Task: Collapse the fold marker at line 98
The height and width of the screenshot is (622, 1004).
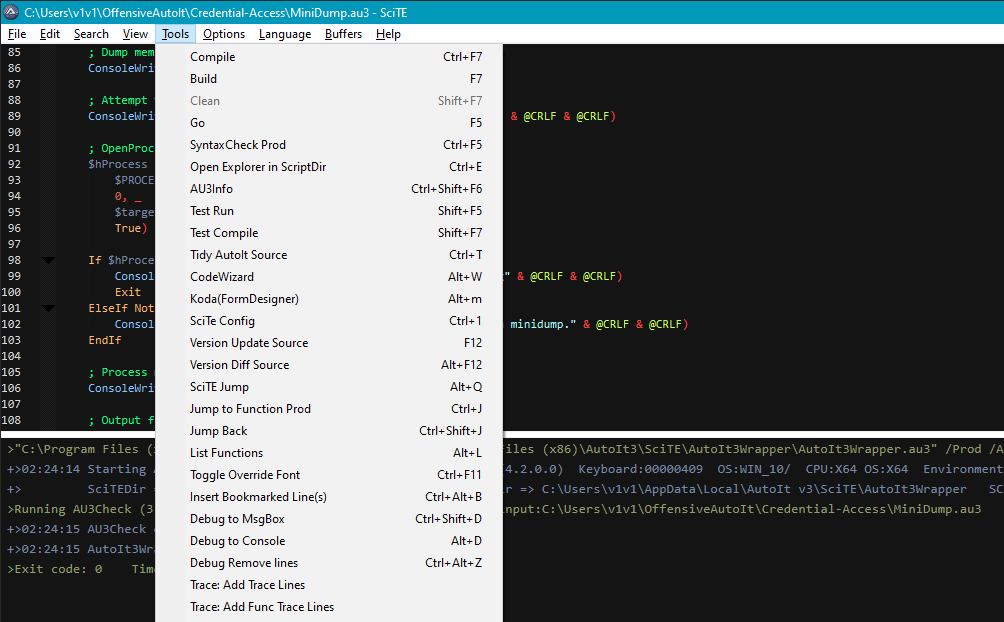Action: (x=48, y=260)
